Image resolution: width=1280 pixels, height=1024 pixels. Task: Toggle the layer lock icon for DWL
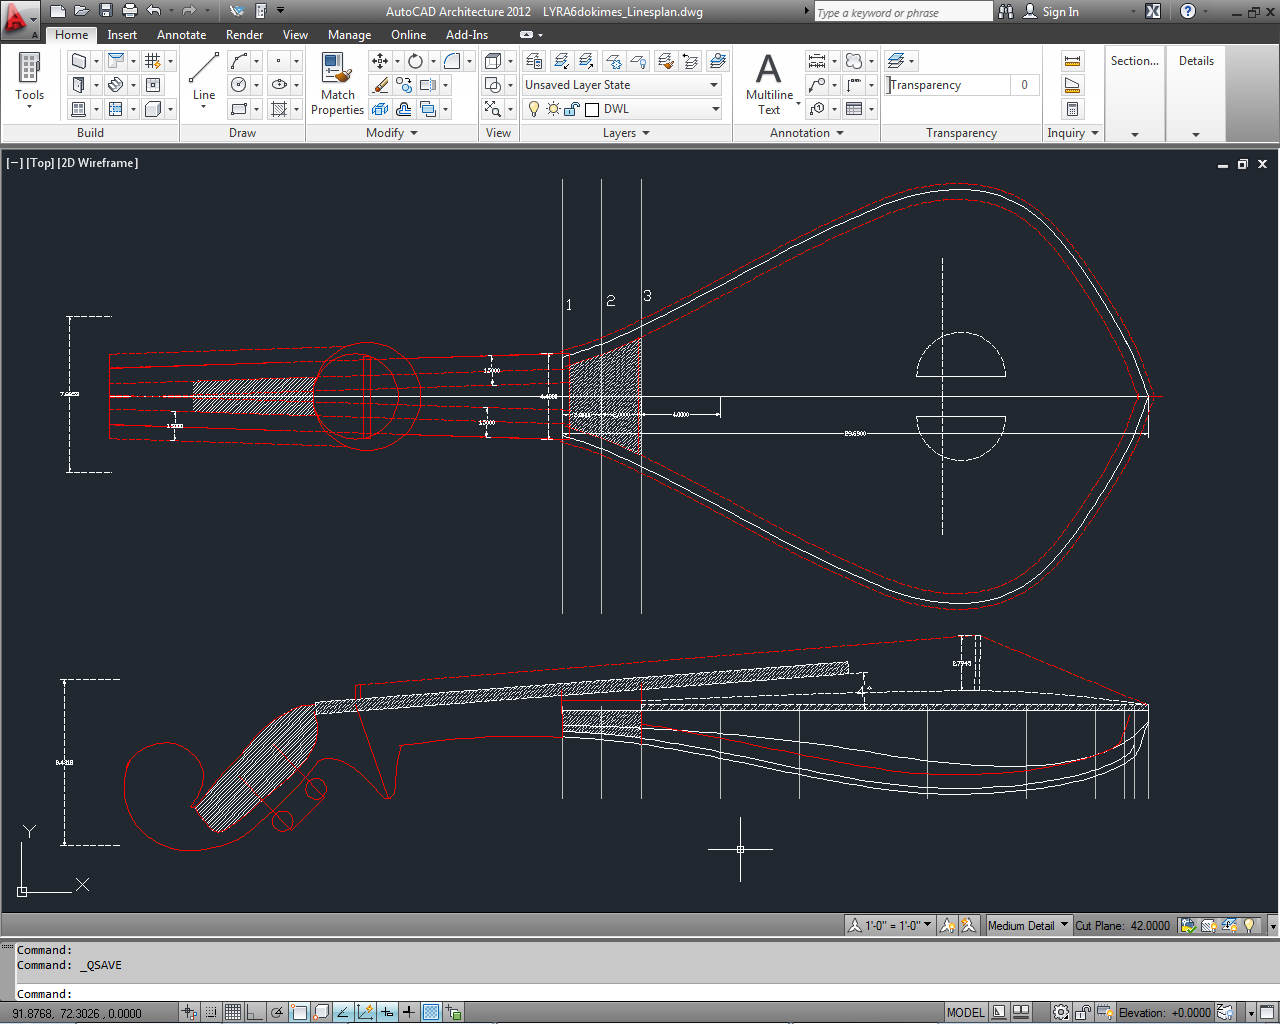point(572,109)
